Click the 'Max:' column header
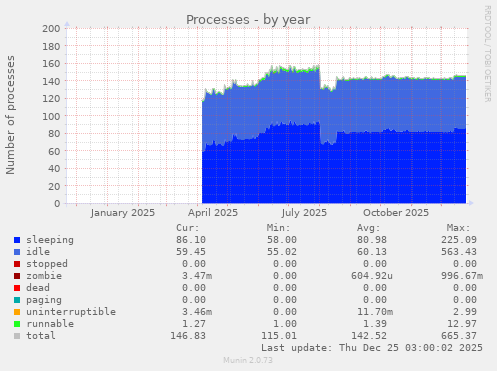 pyautogui.click(x=458, y=228)
